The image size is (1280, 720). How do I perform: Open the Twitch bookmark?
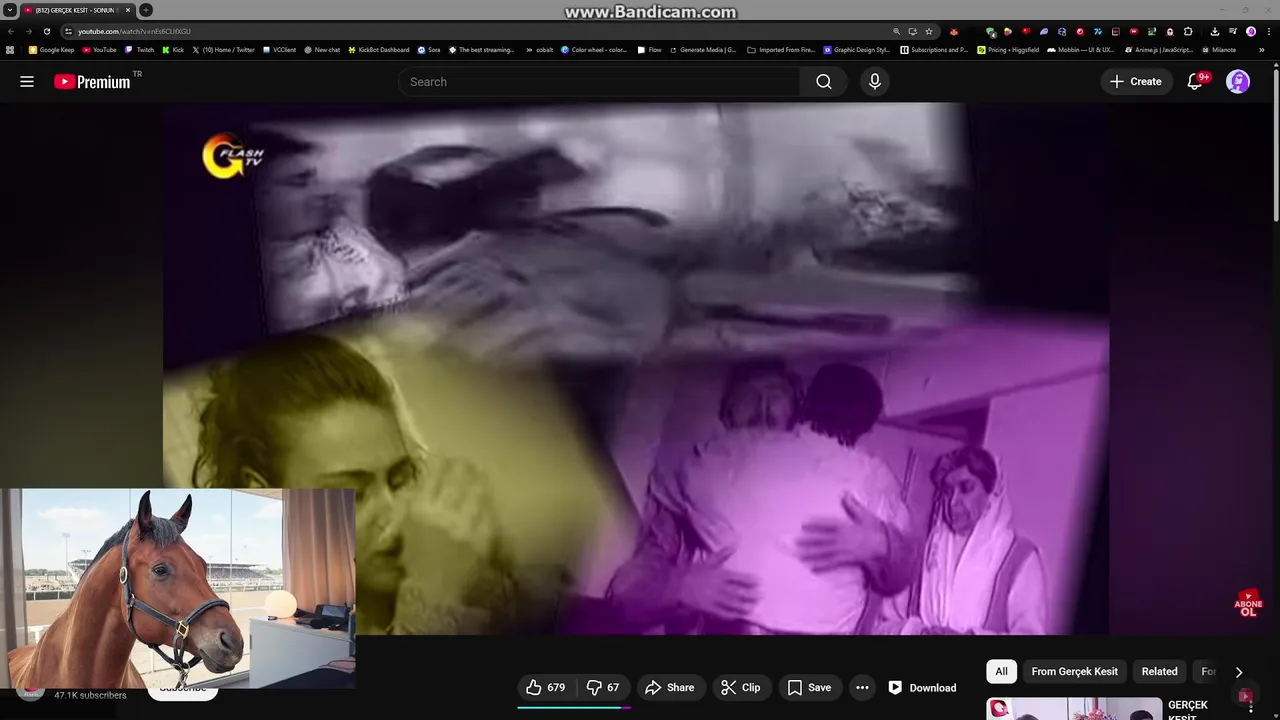click(x=140, y=49)
